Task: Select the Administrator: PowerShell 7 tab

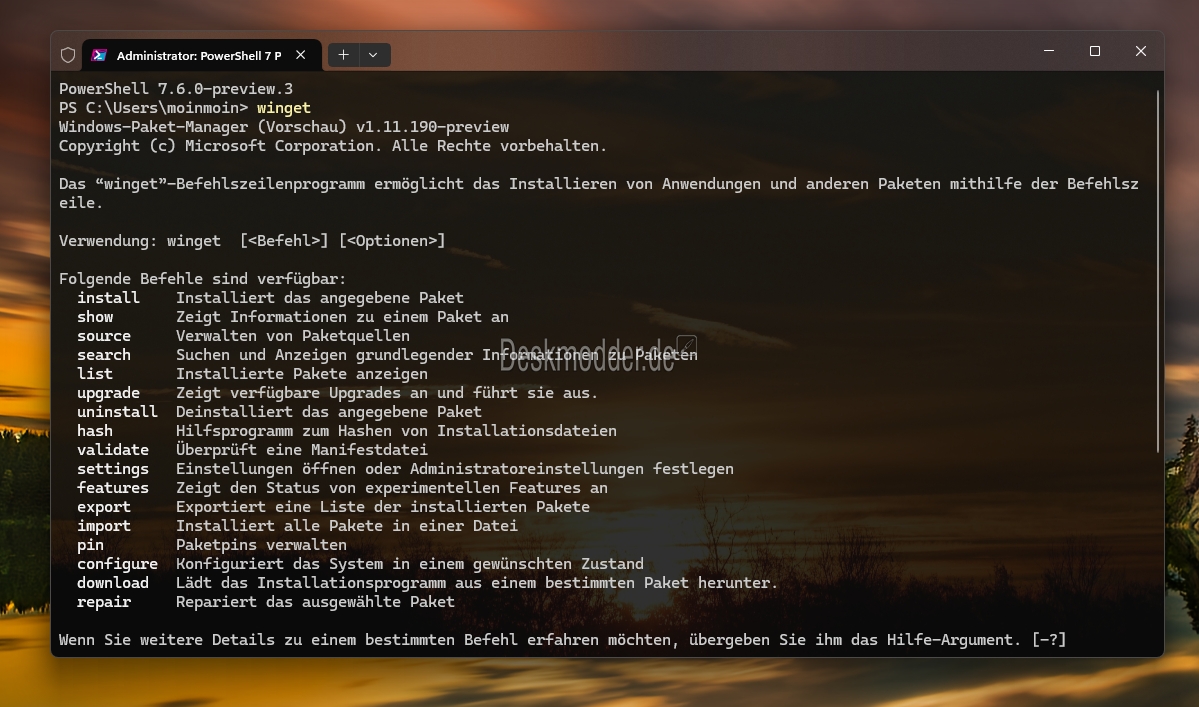Action: click(x=202, y=55)
